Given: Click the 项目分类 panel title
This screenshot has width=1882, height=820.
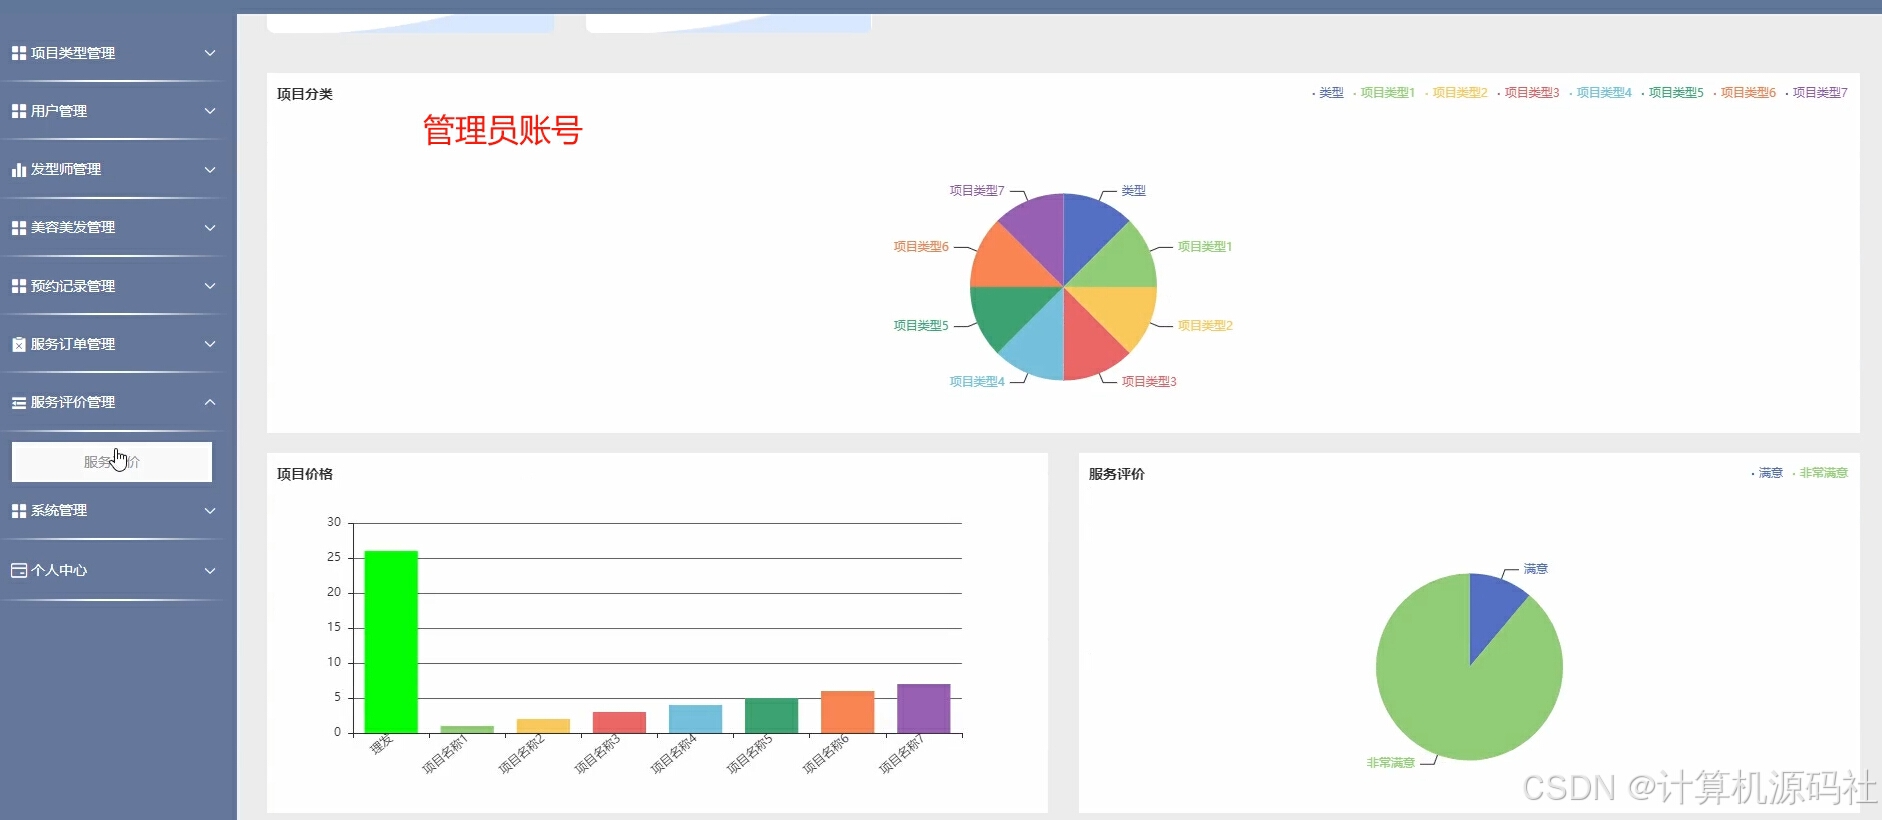Looking at the screenshot, I should (x=305, y=94).
